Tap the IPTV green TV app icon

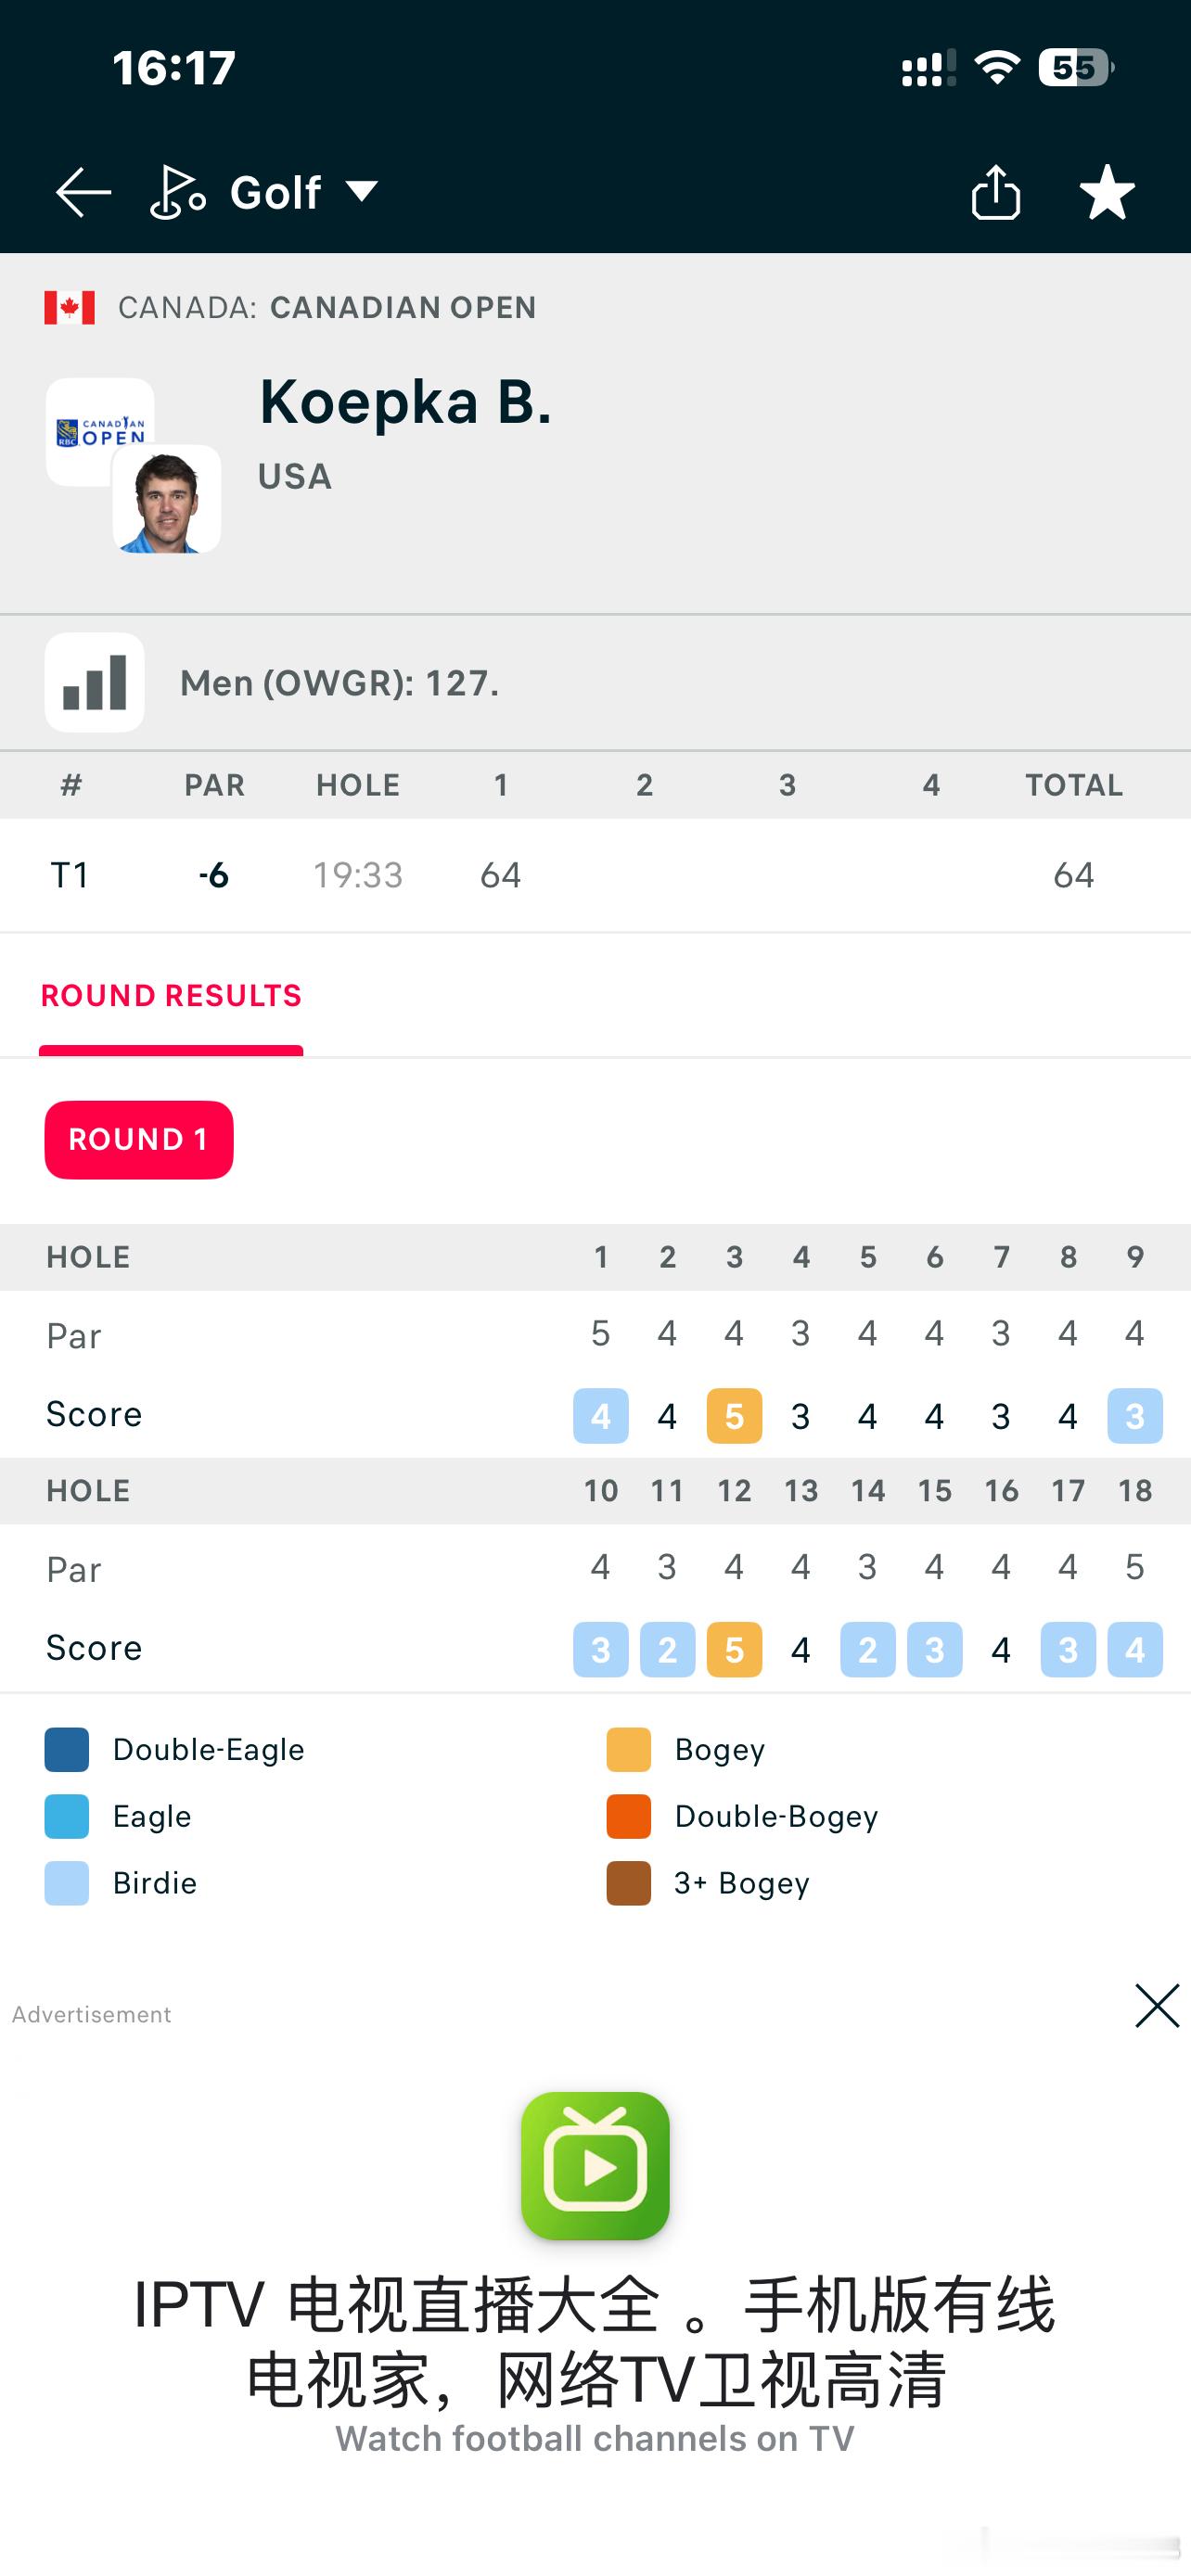595,2165
